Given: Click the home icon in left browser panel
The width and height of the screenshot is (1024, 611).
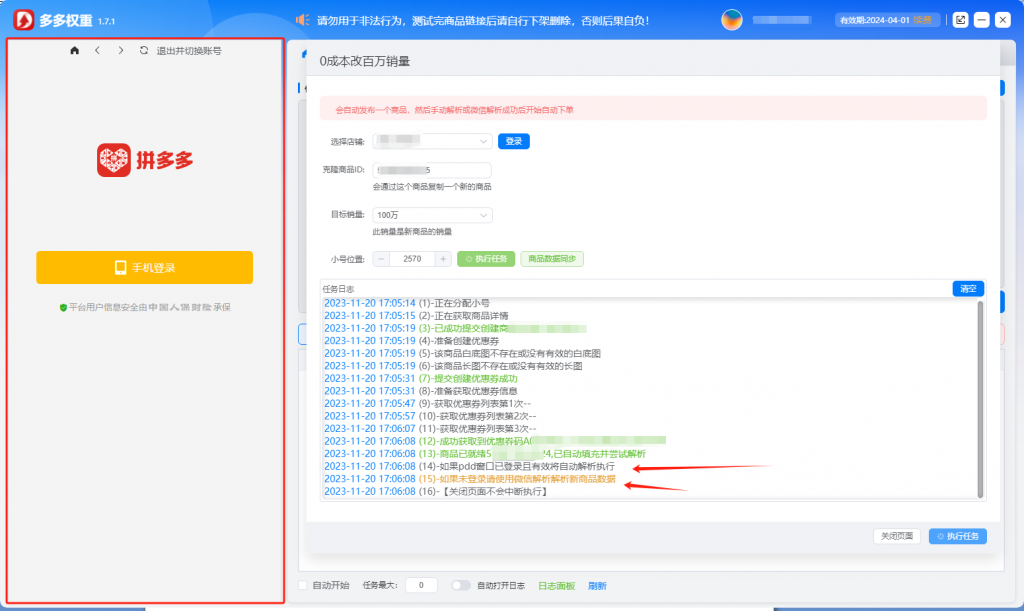Looking at the screenshot, I should (x=74, y=50).
